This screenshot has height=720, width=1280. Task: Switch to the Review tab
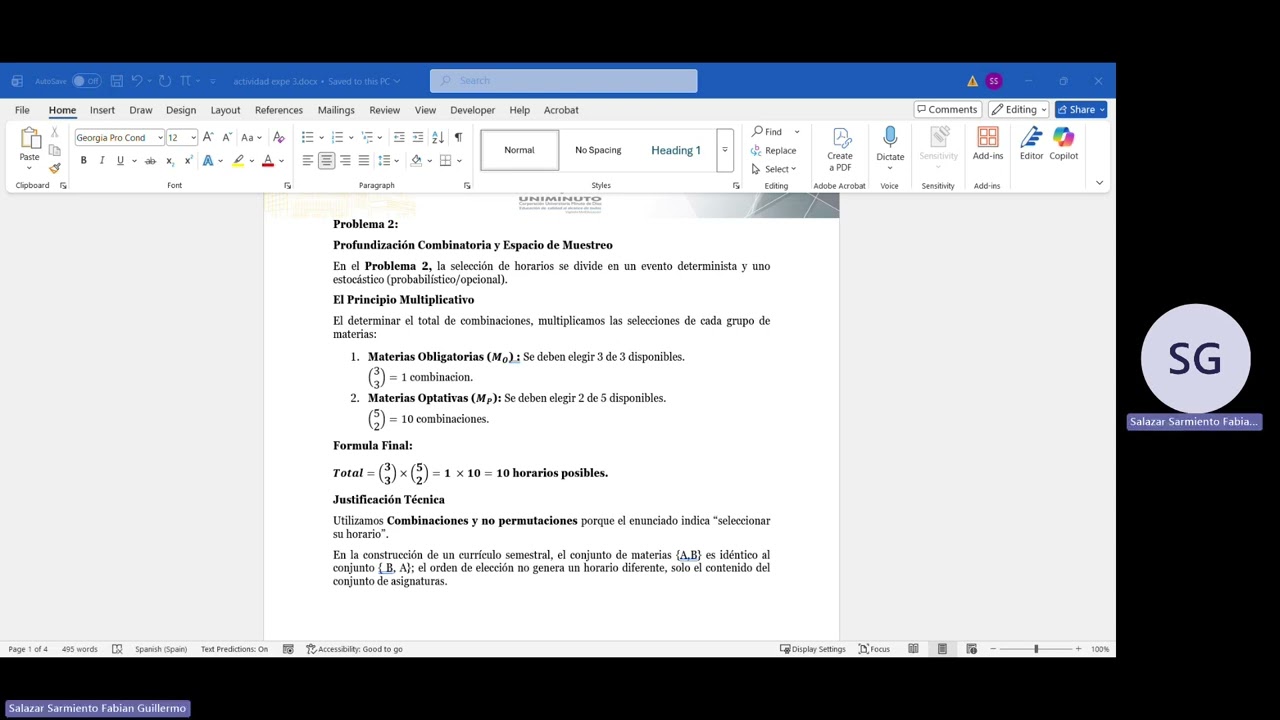click(384, 110)
